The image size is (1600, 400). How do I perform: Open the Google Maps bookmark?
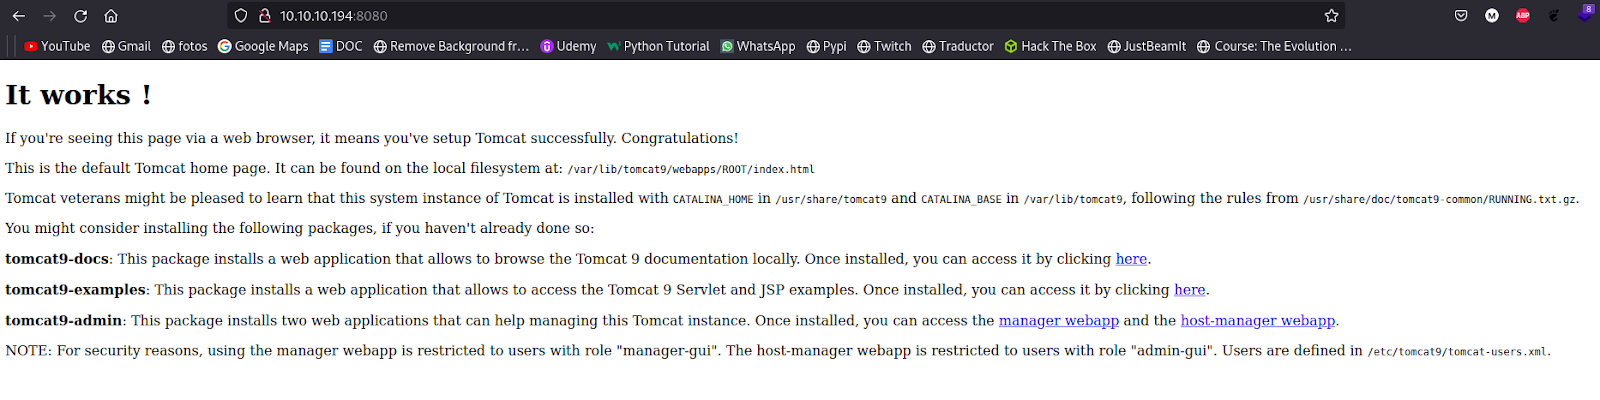coord(263,46)
